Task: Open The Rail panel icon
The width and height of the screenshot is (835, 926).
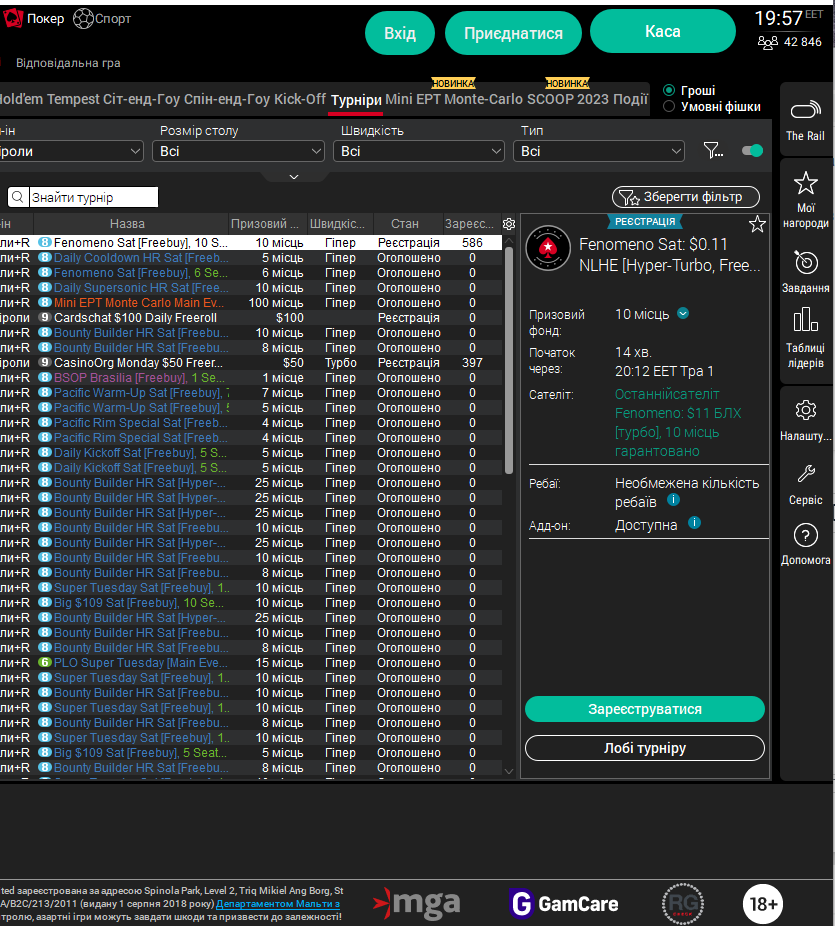Action: pos(805,110)
